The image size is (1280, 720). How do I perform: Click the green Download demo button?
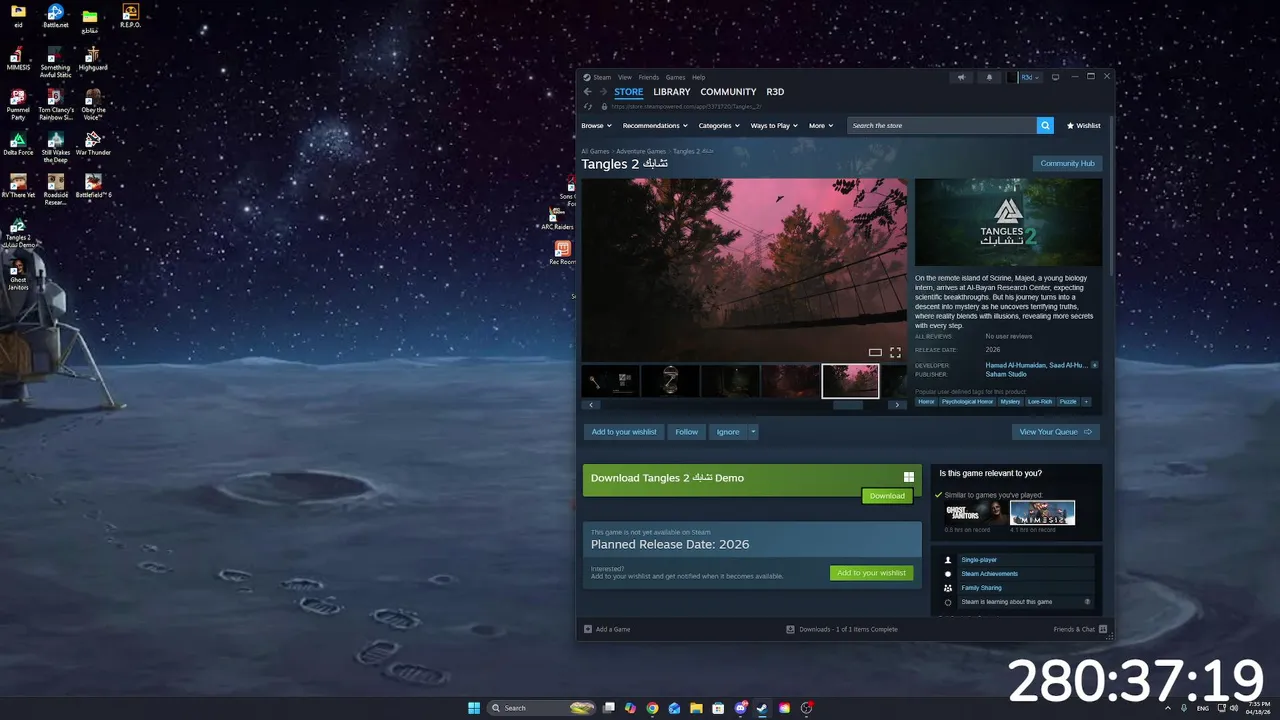pyautogui.click(x=887, y=496)
